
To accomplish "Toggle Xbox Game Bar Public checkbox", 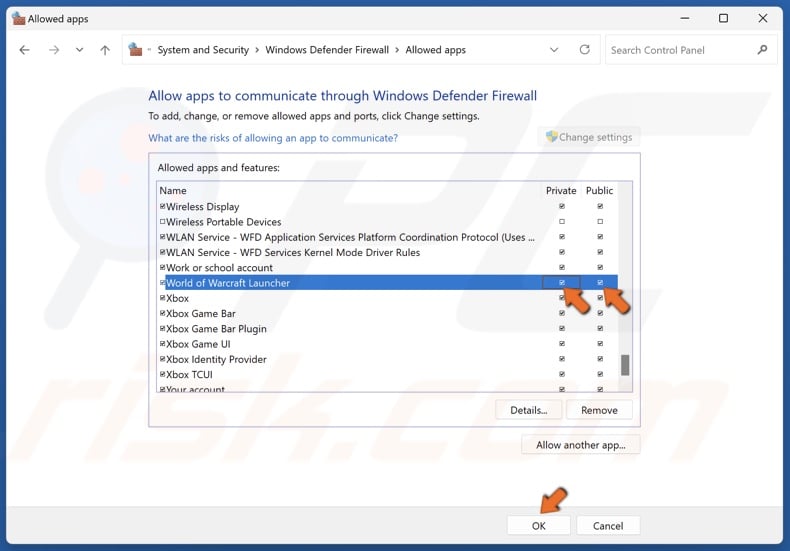I will pos(600,313).
